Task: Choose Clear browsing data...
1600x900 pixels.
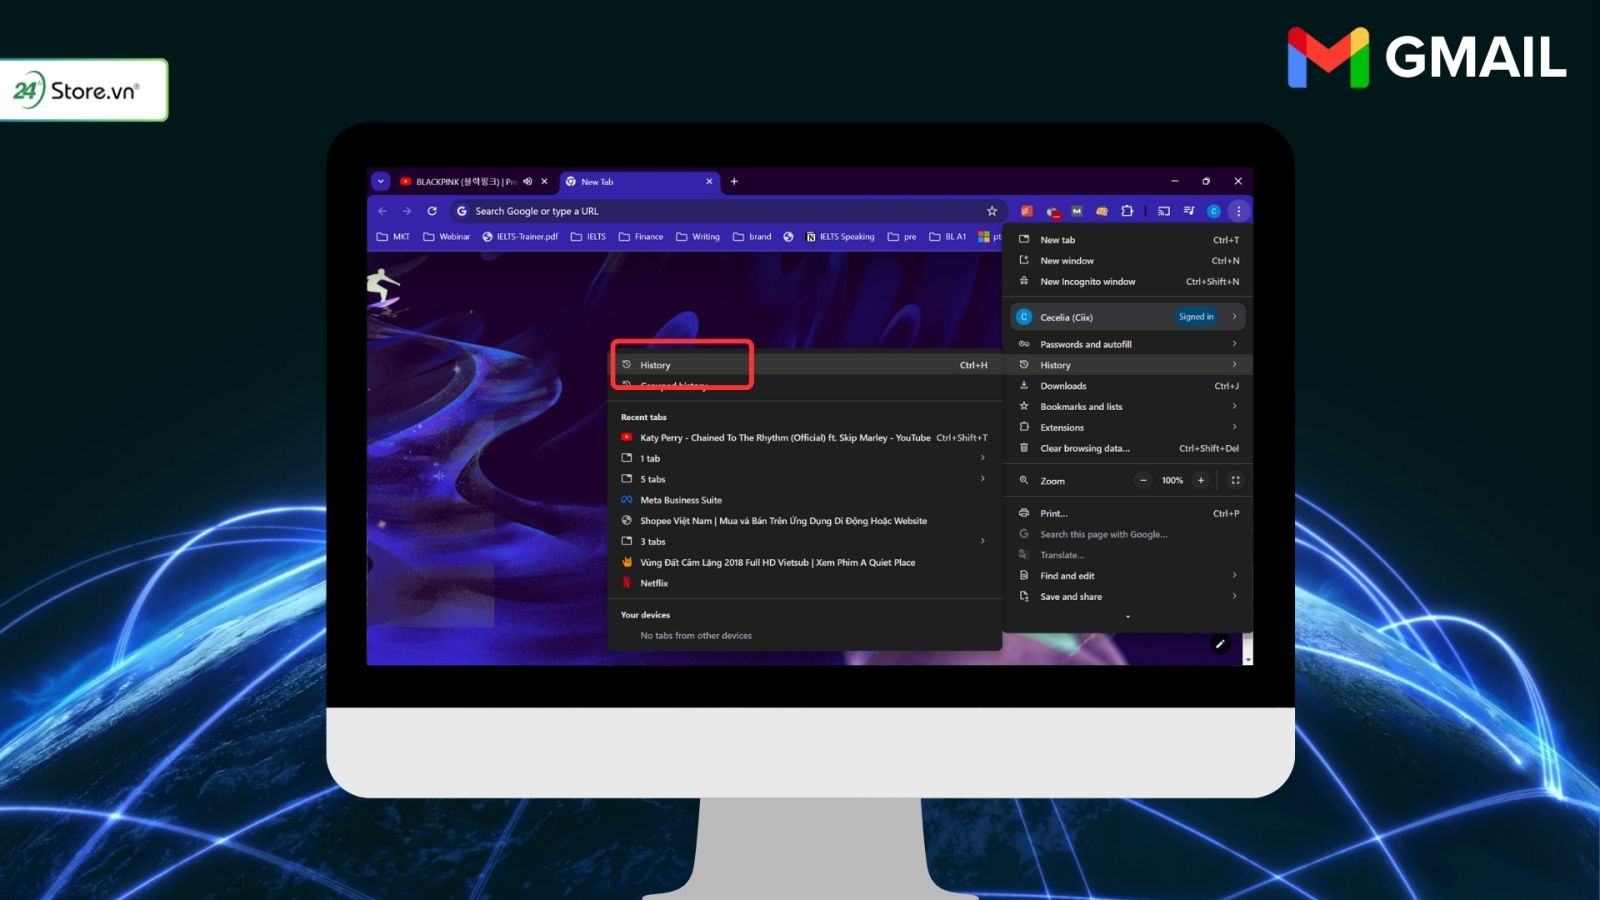Action: click(x=1128, y=449)
